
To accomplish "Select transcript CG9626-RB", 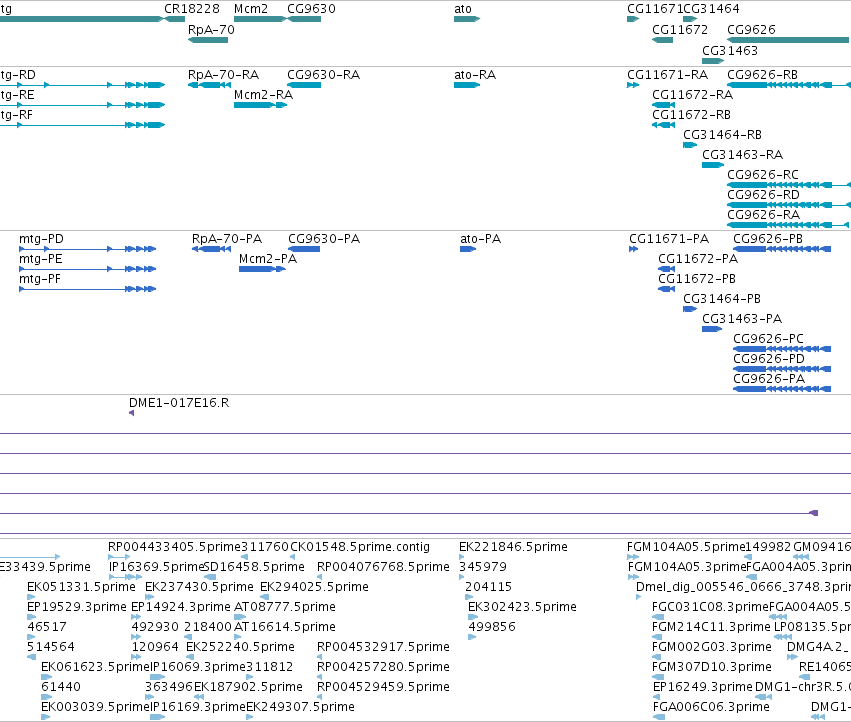I will 763,75.
